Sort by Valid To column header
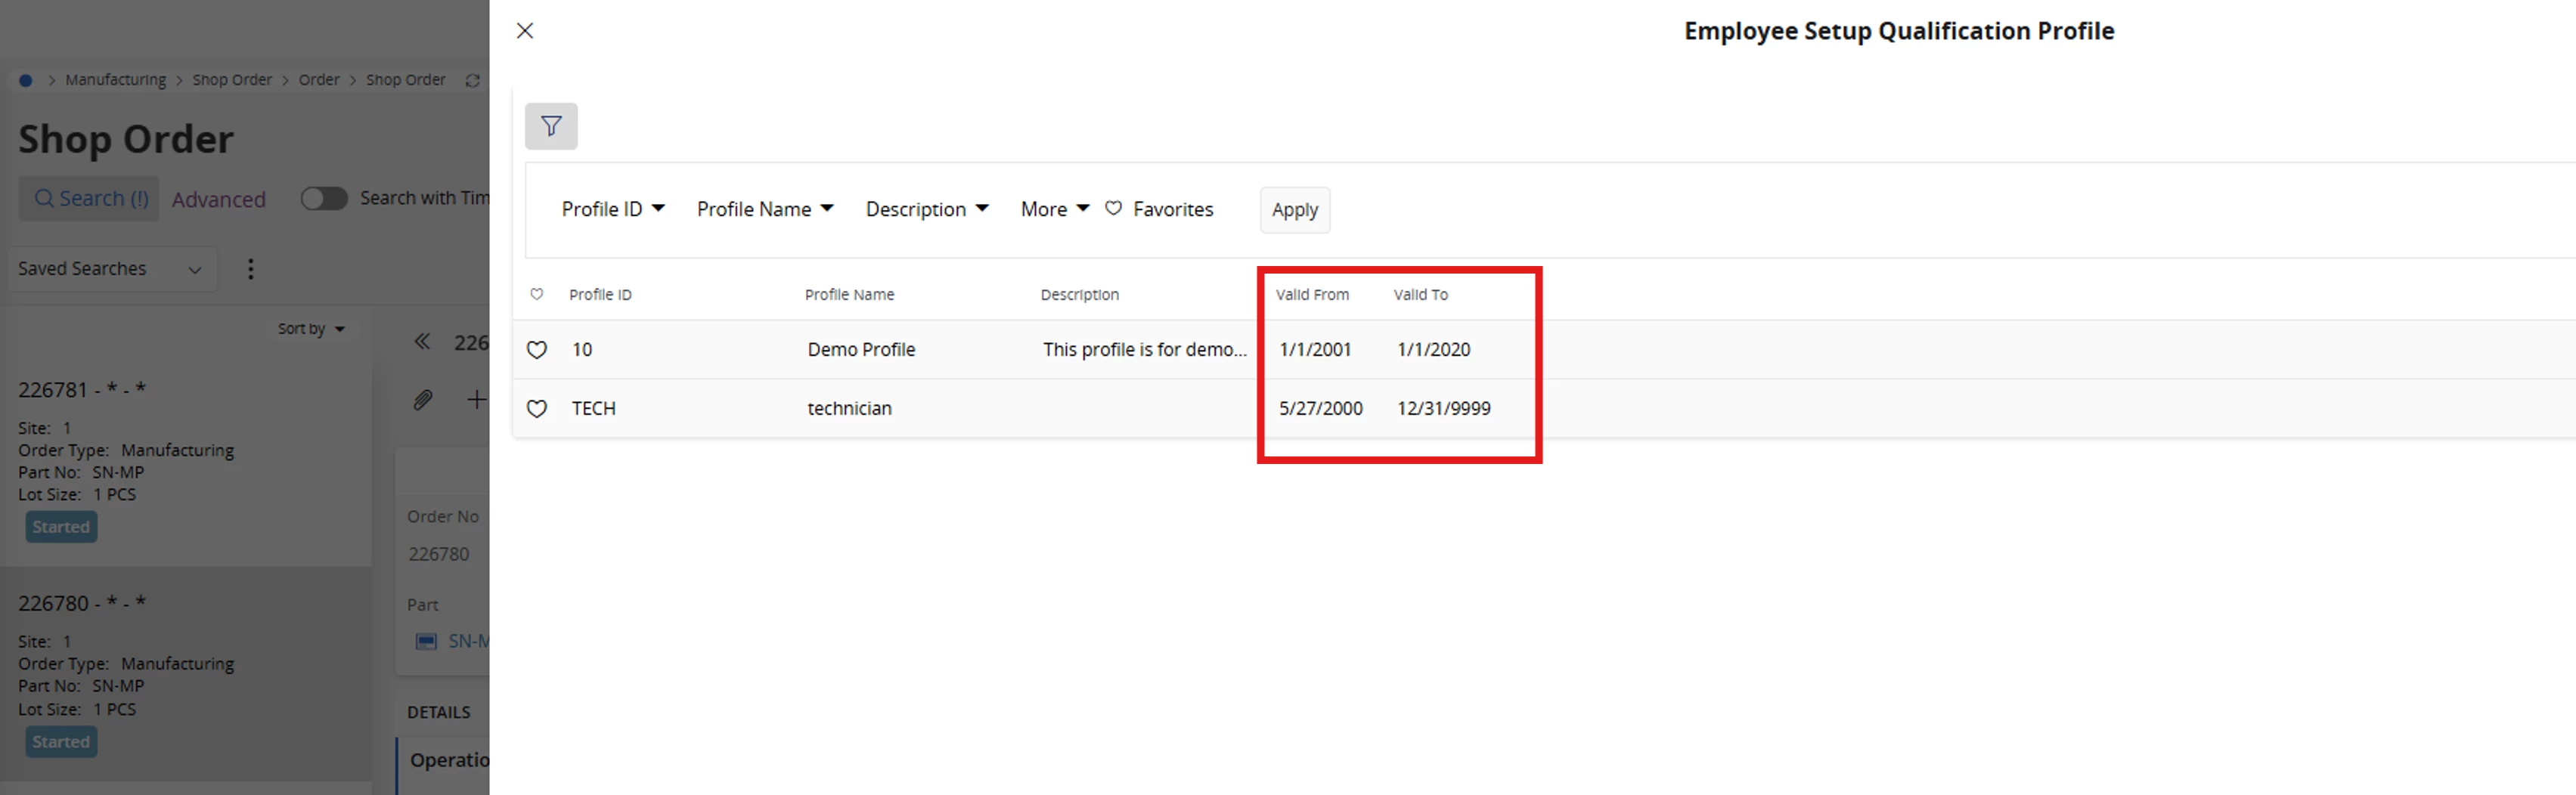 pos(1420,295)
